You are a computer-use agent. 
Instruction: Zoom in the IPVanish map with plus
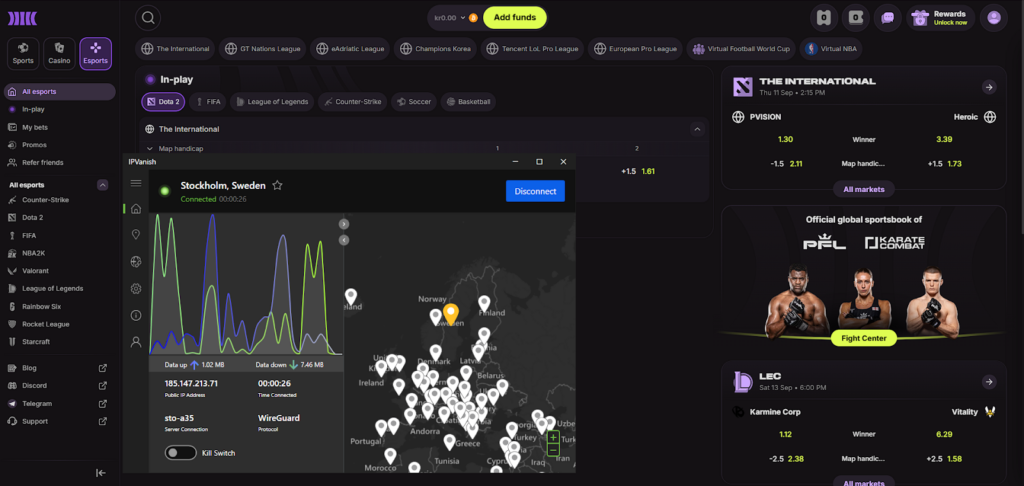click(x=553, y=437)
